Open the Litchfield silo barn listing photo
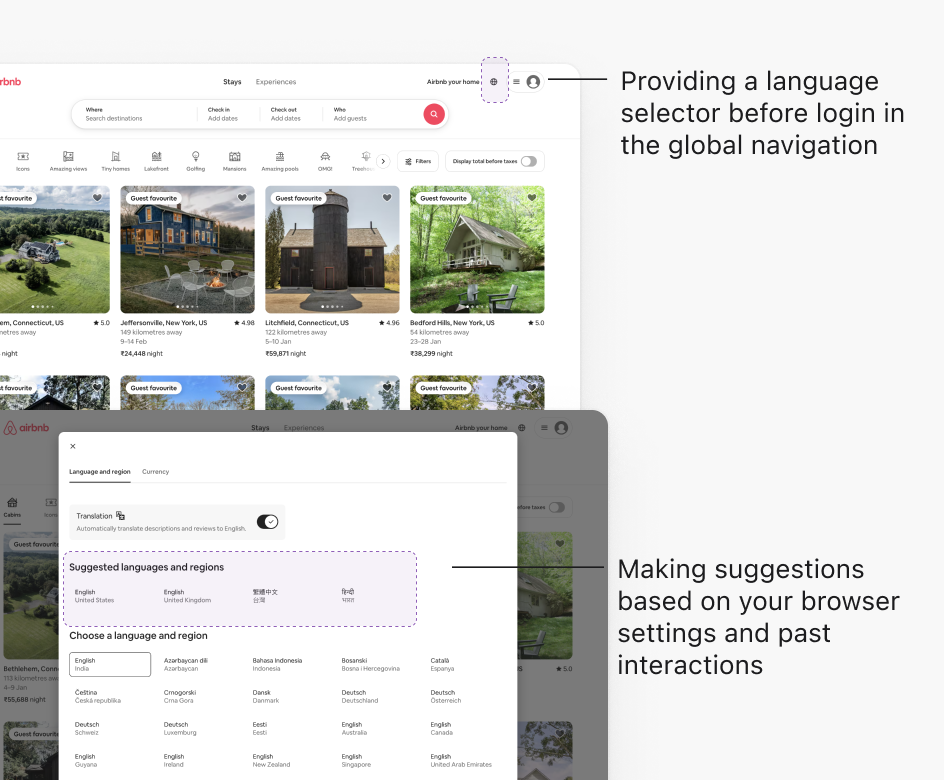944x780 pixels. [332, 249]
